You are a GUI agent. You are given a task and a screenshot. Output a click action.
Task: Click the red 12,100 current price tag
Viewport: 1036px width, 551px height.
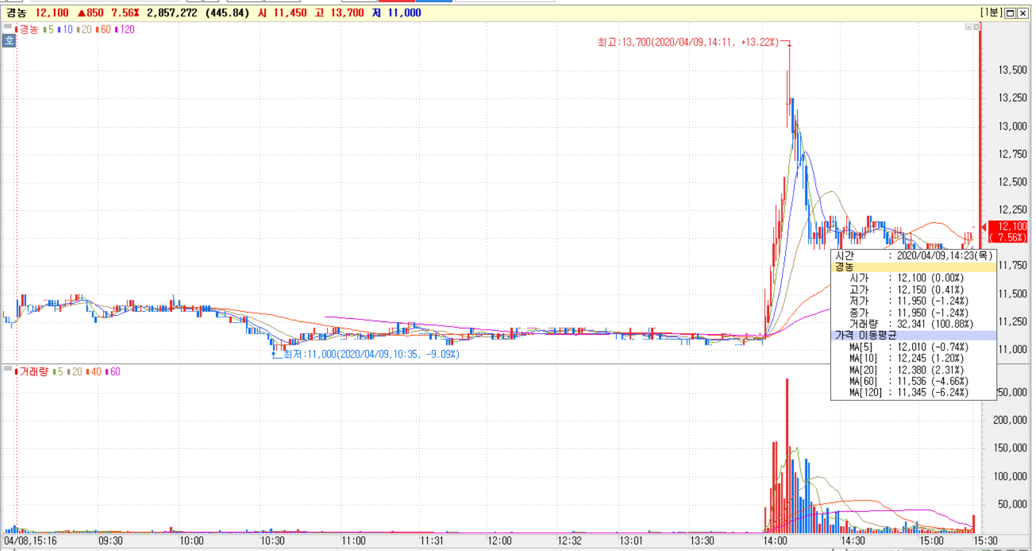coord(1009,232)
